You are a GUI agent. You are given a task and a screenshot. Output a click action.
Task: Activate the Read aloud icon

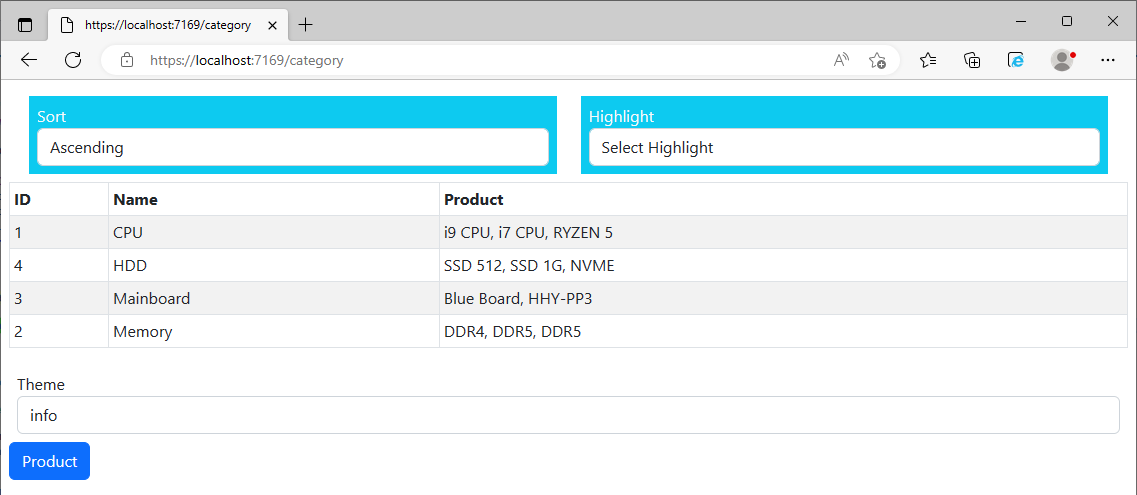point(841,60)
